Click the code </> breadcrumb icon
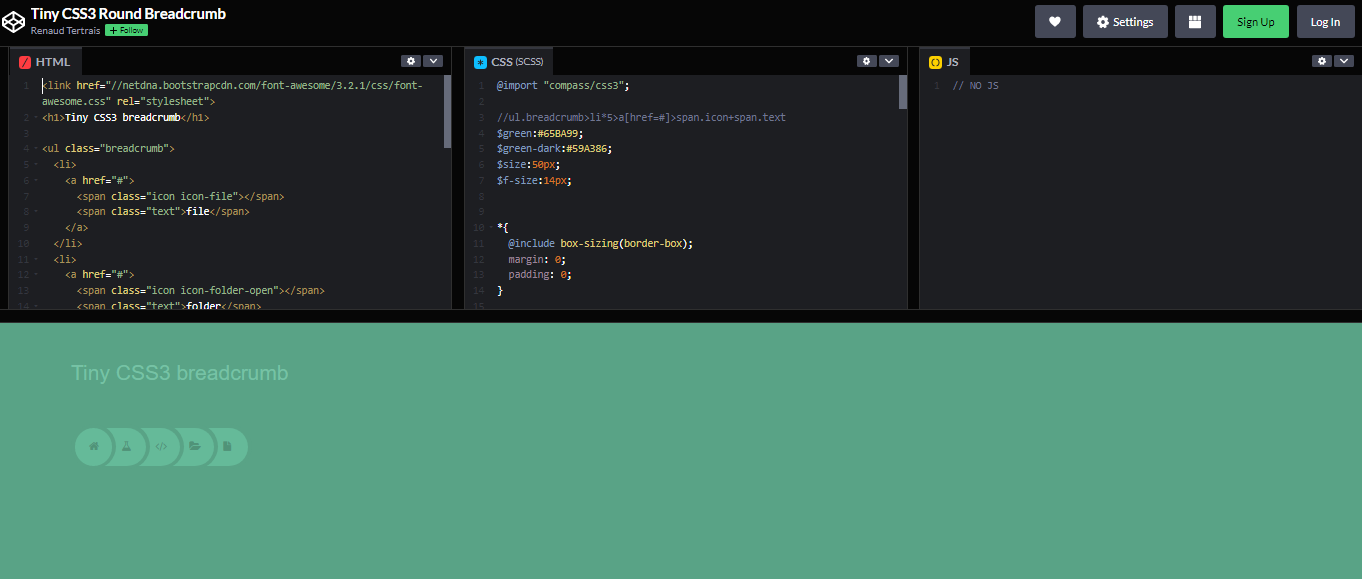Image resolution: width=1362 pixels, height=579 pixels. (x=161, y=447)
